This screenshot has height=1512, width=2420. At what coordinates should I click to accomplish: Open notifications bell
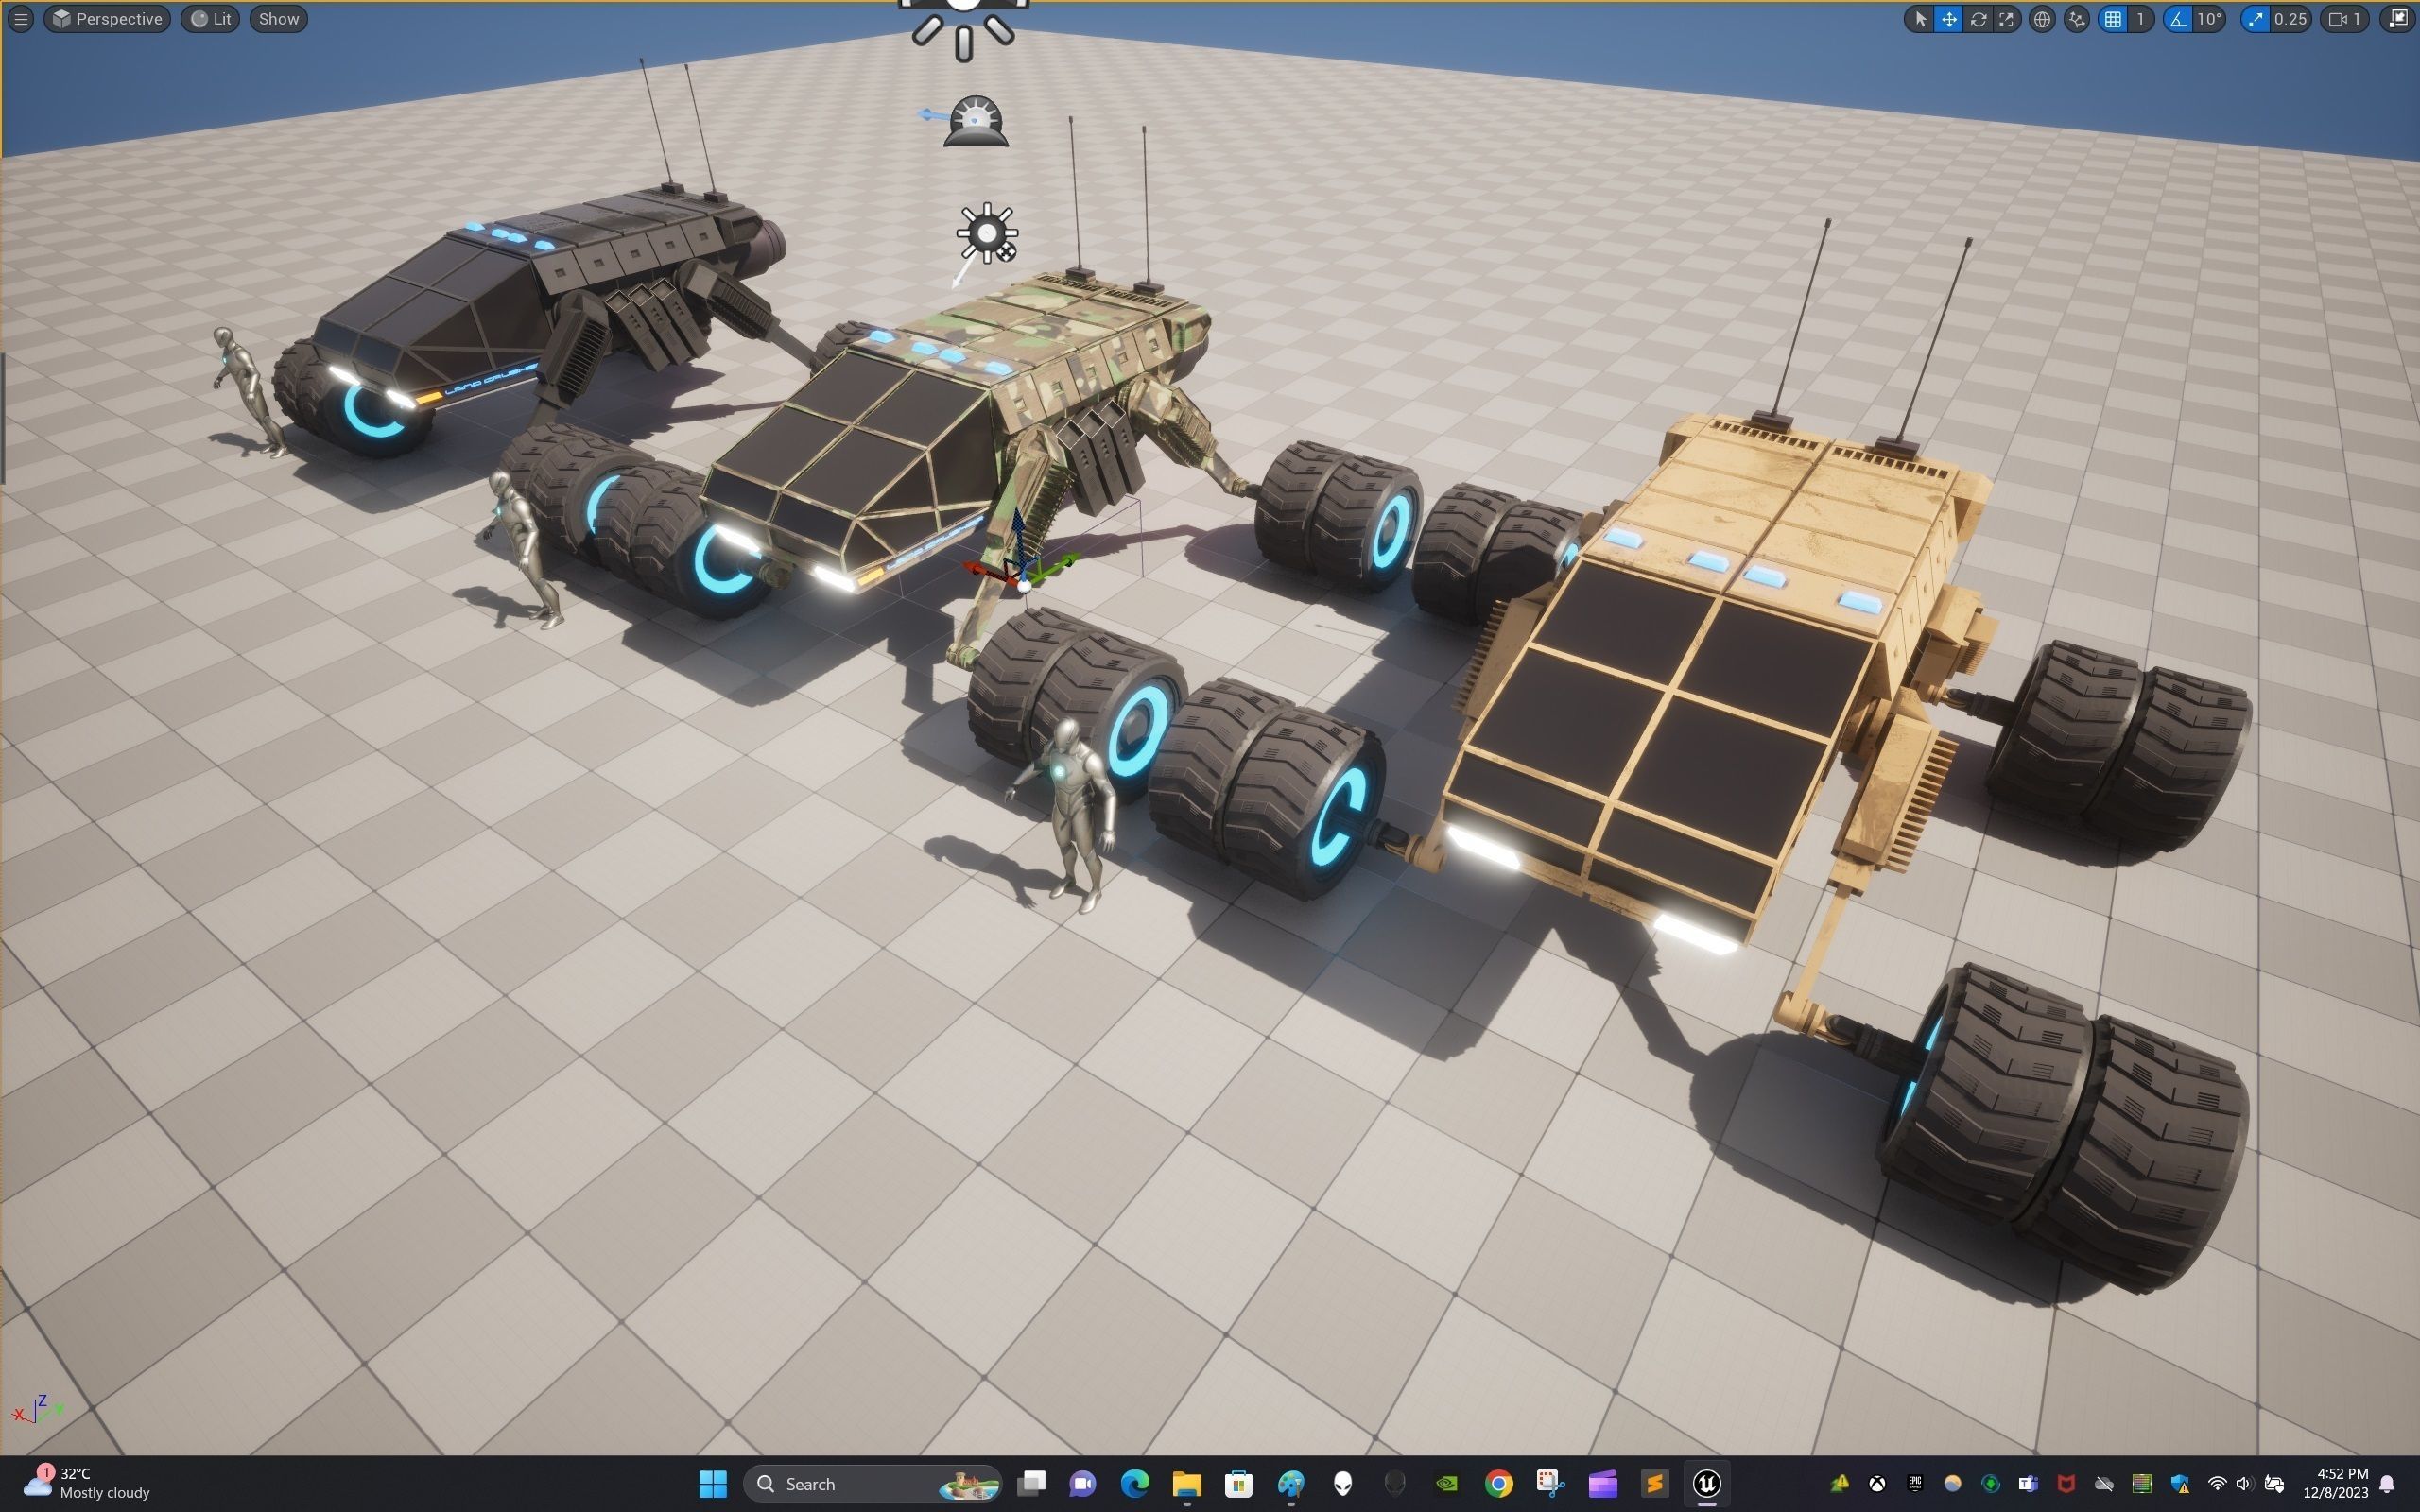click(x=2388, y=1484)
